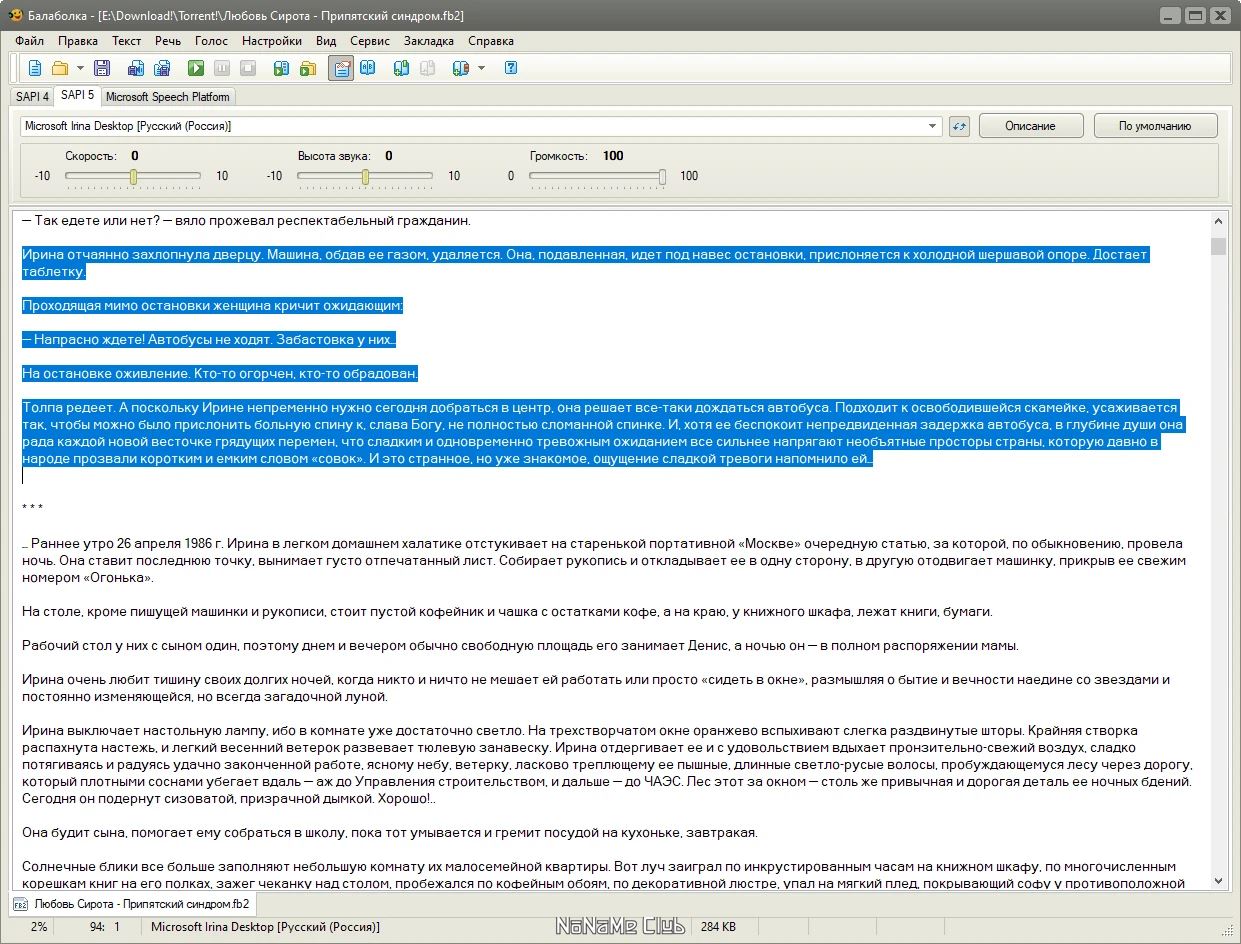Screen dimensions: 1241x944
Task: Click the add bookmark icon
Action: coord(402,68)
